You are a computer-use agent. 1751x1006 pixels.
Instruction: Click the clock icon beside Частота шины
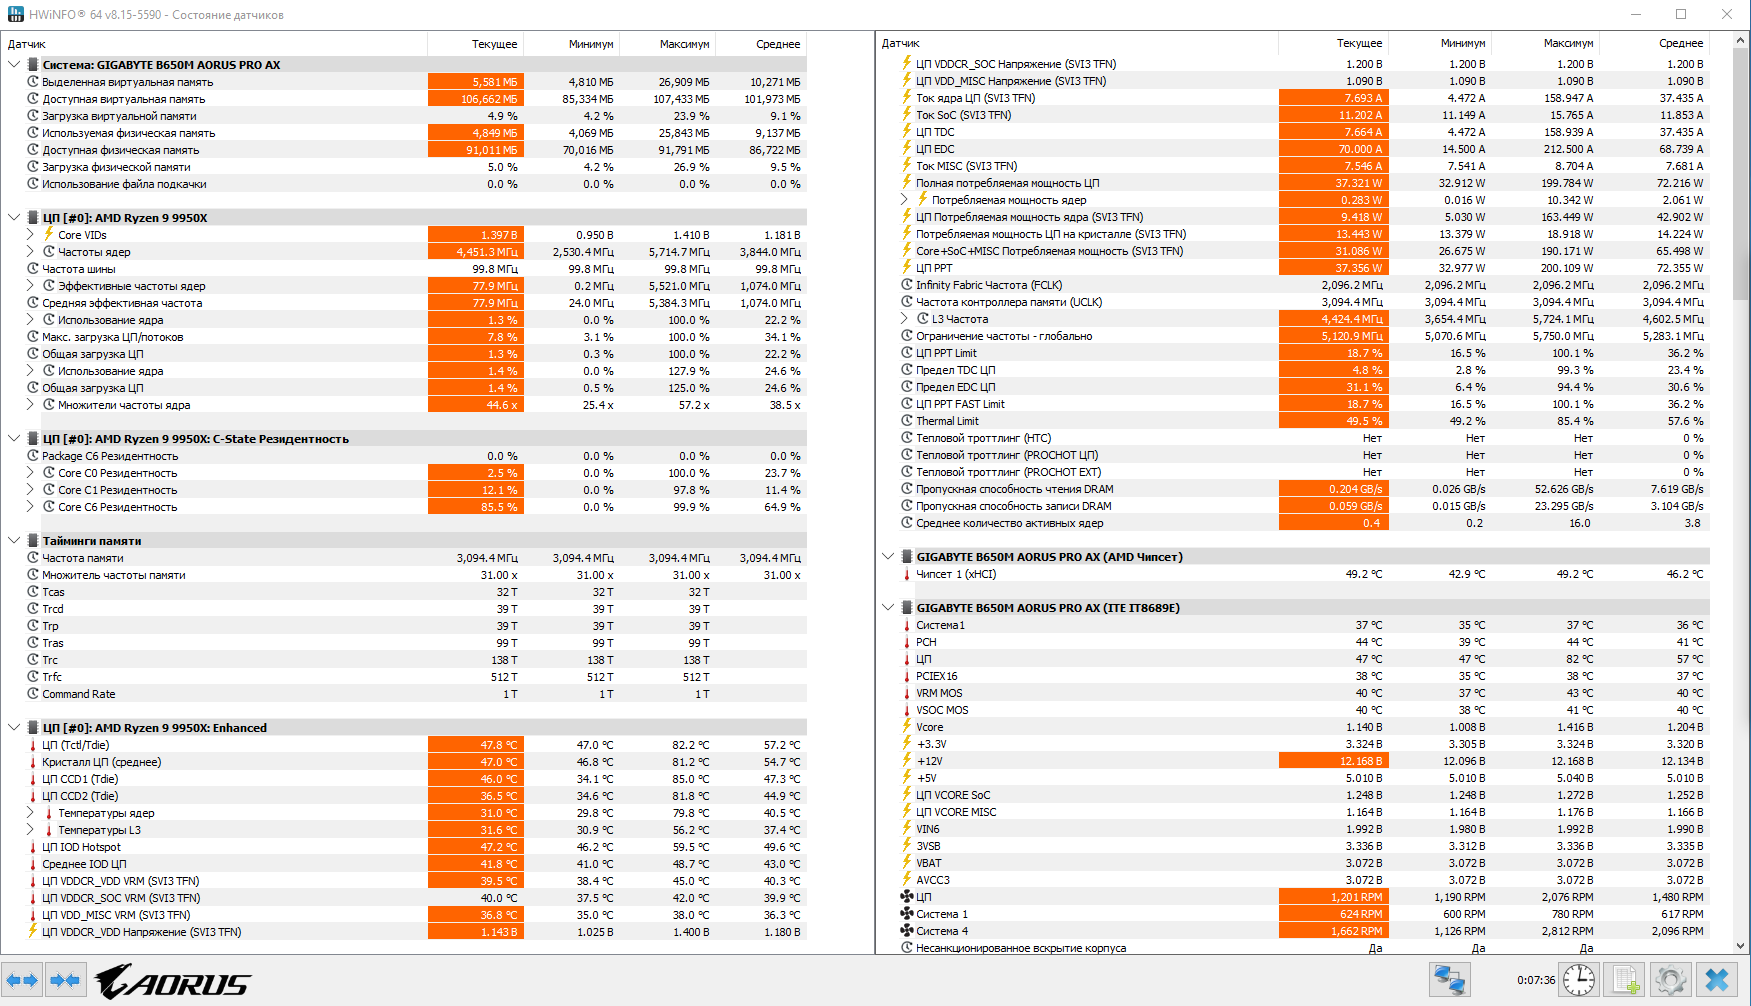tap(33, 269)
